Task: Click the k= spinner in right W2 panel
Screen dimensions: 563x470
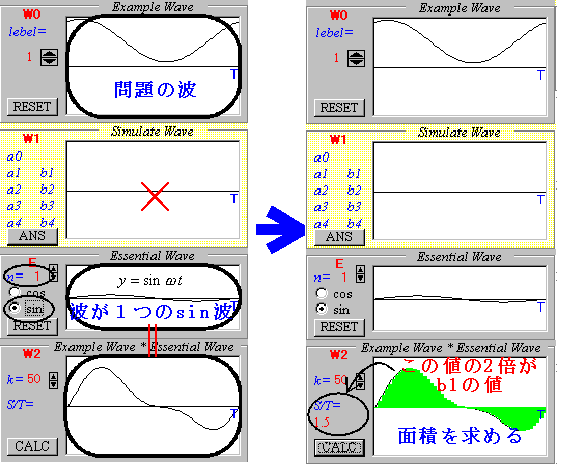Action: click(x=360, y=381)
